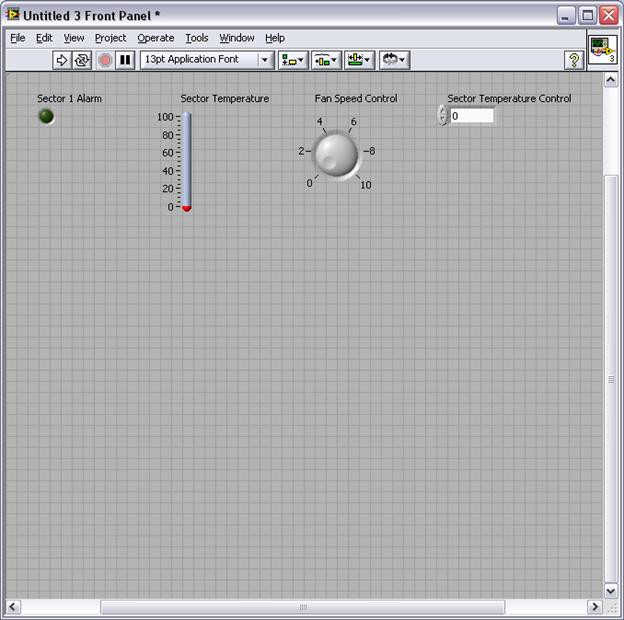Click the vertical scrollbar up arrow
The height and width of the screenshot is (620, 624).
[610, 80]
